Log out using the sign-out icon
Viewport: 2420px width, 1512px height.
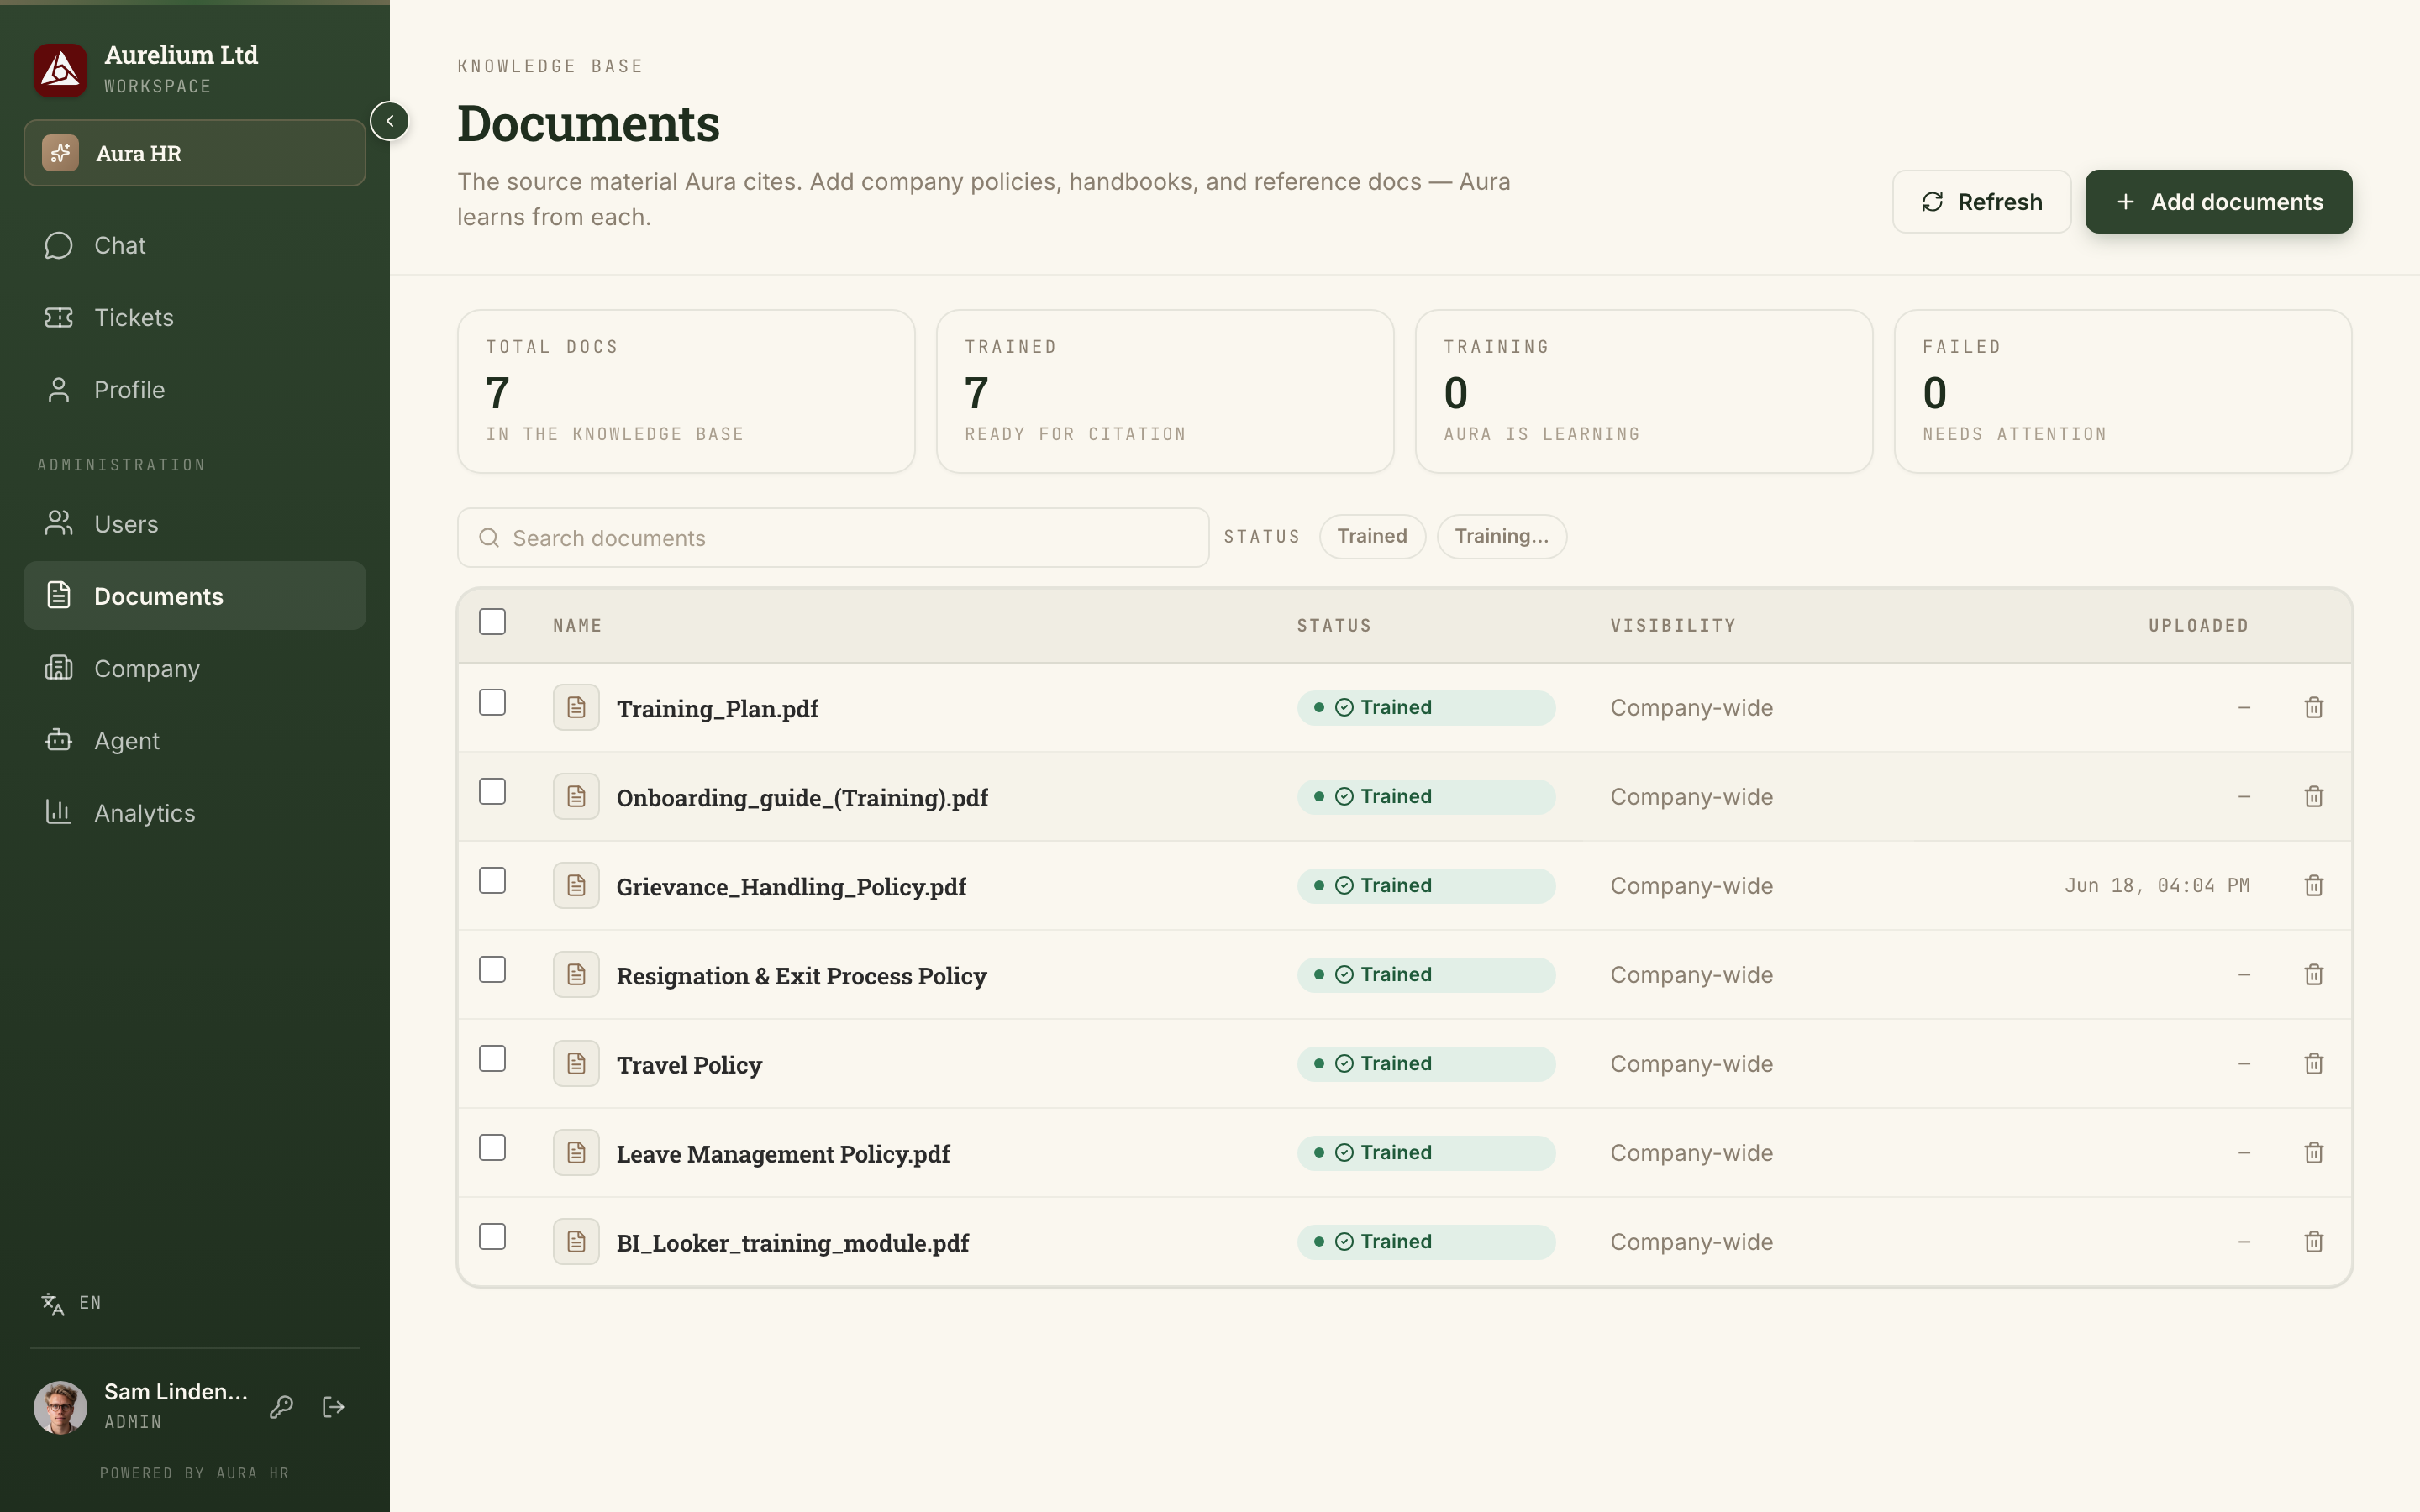(334, 1407)
